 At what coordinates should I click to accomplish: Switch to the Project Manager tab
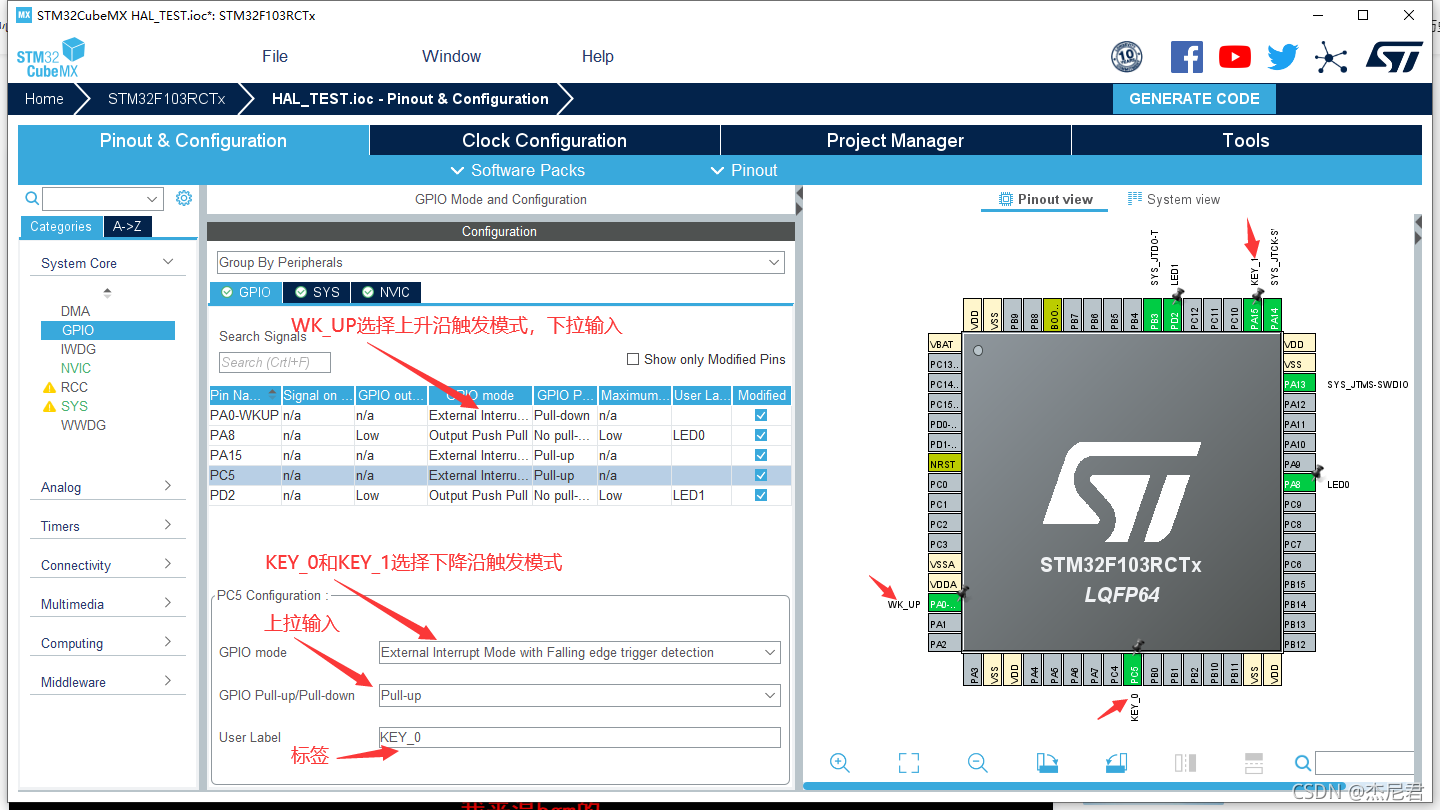tap(895, 140)
